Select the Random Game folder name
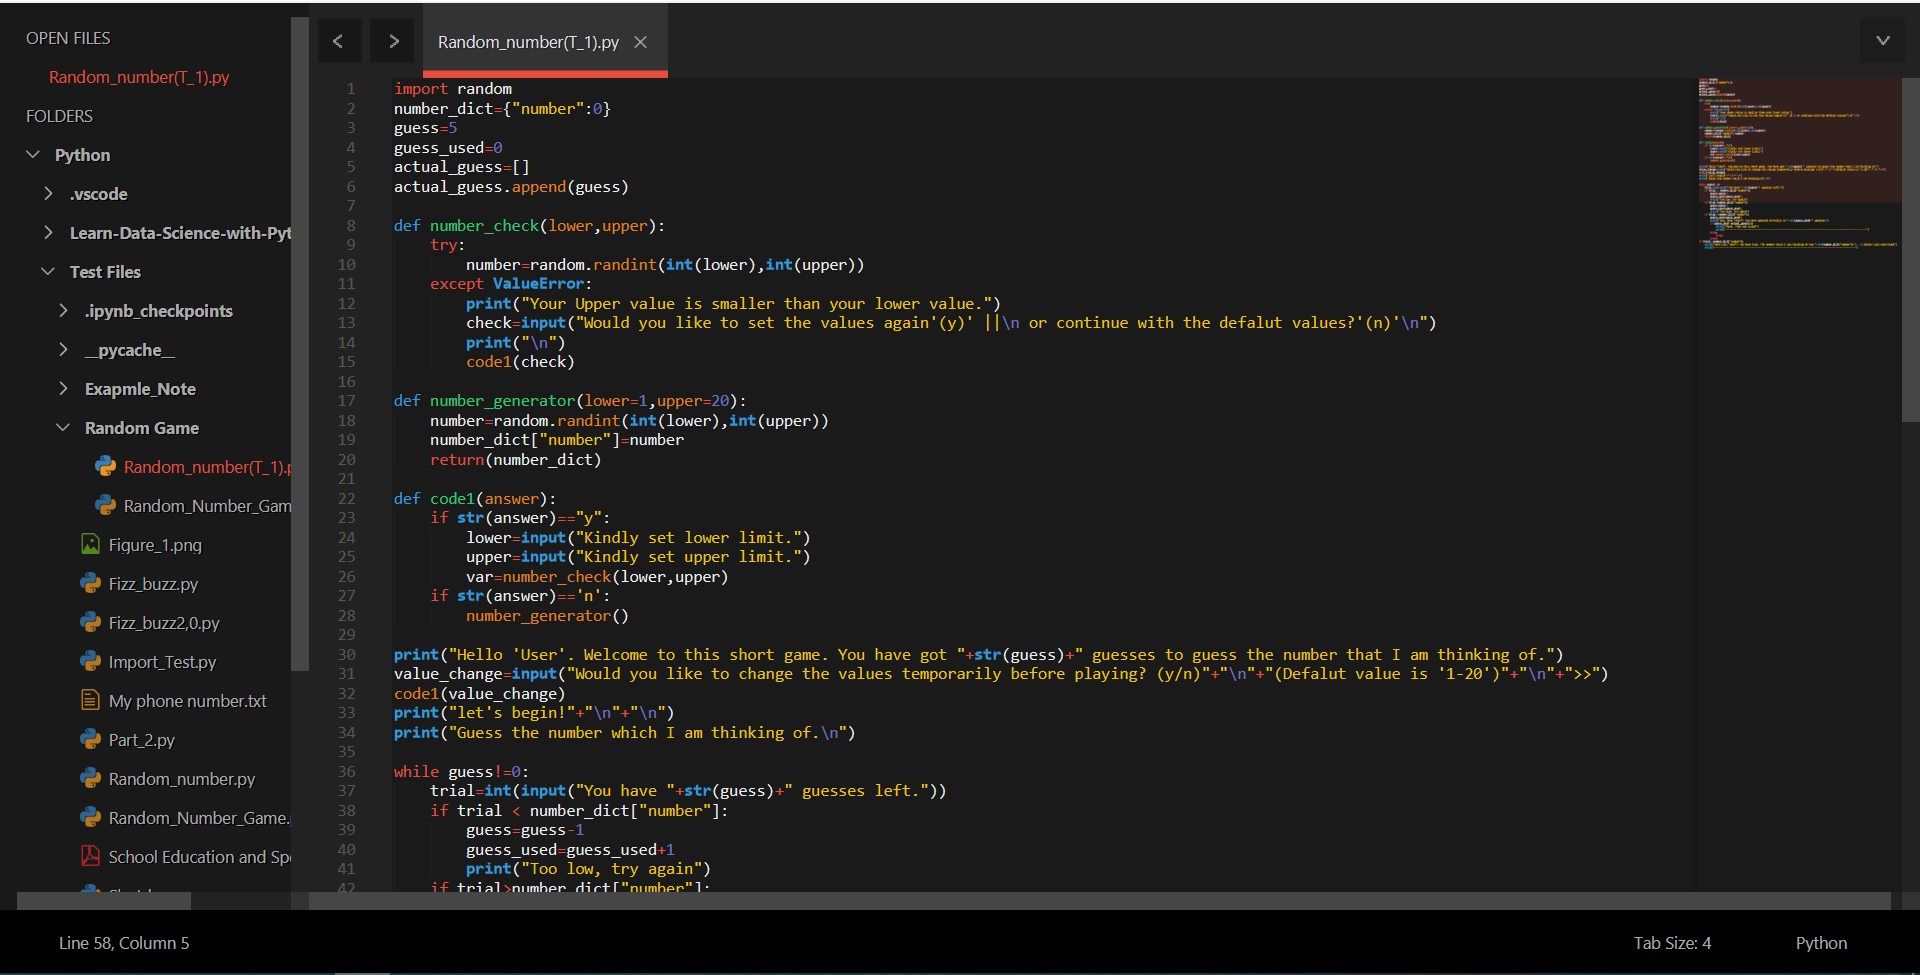Screen dimensions: 1920x975 (x=141, y=428)
